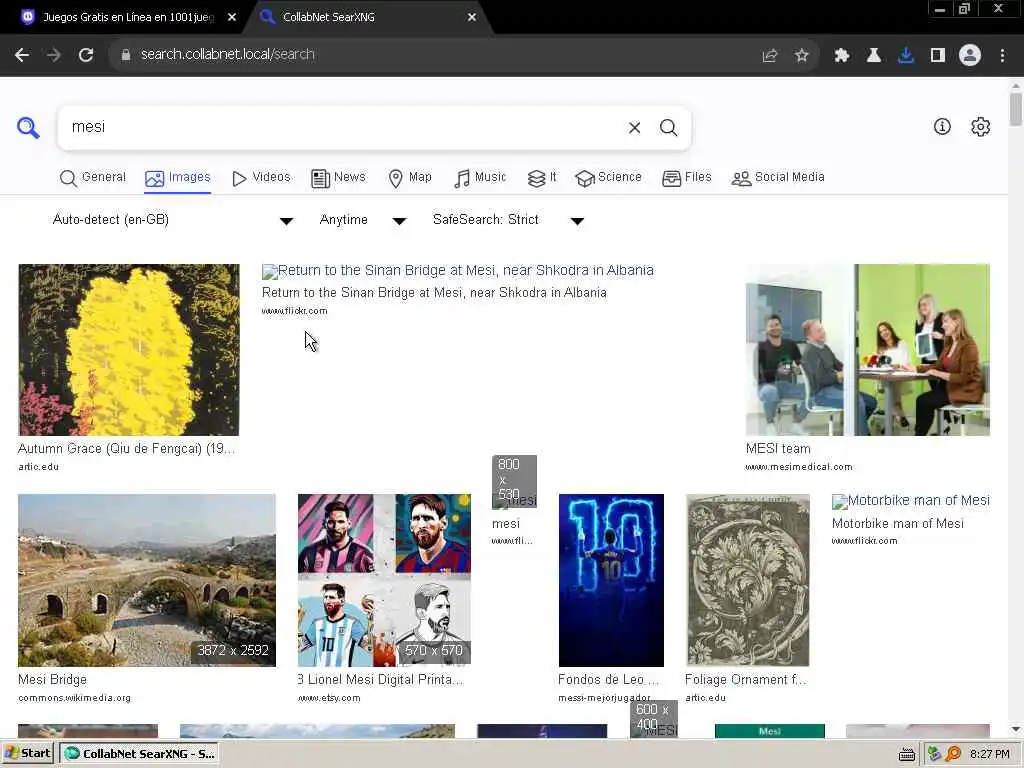View site security padlock info
Viewport: 1024px width, 768px height.
(126, 55)
